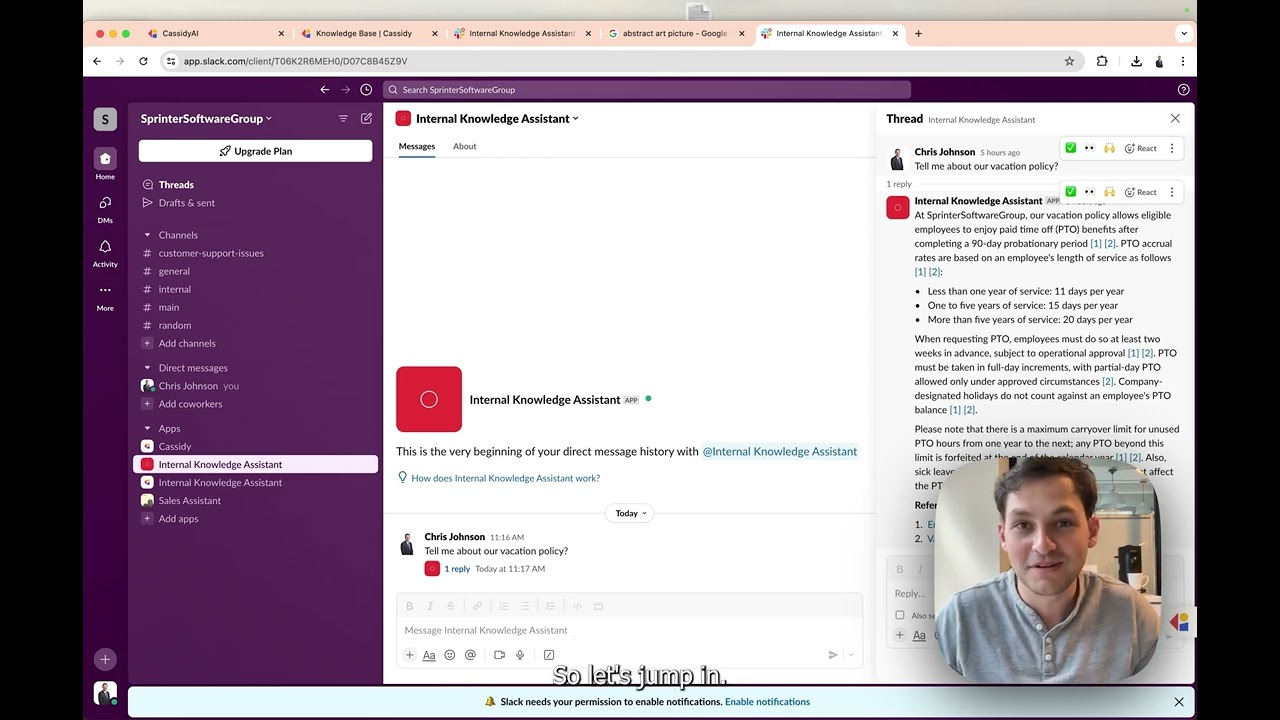Image resolution: width=1280 pixels, height=720 pixels.
Task: Open SprinterSoftwareGroup workspace dropdown
Action: pyautogui.click(x=206, y=119)
